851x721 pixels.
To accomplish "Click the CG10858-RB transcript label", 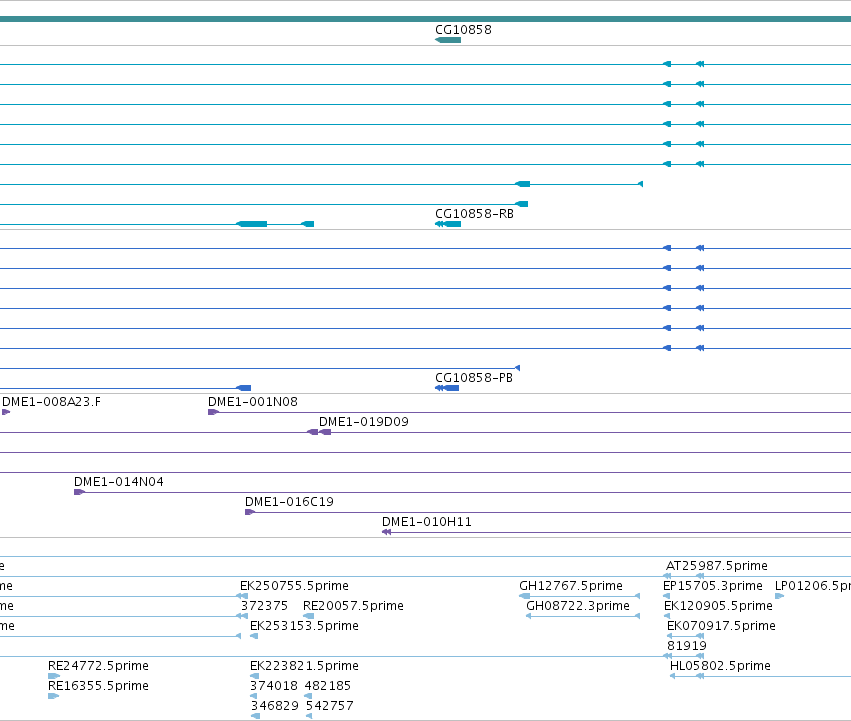I will (x=474, y=214).
